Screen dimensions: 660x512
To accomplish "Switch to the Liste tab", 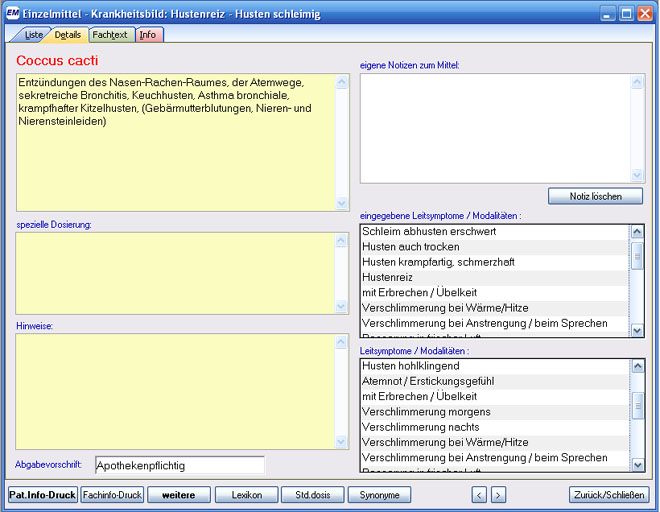I will coord(31,35).
